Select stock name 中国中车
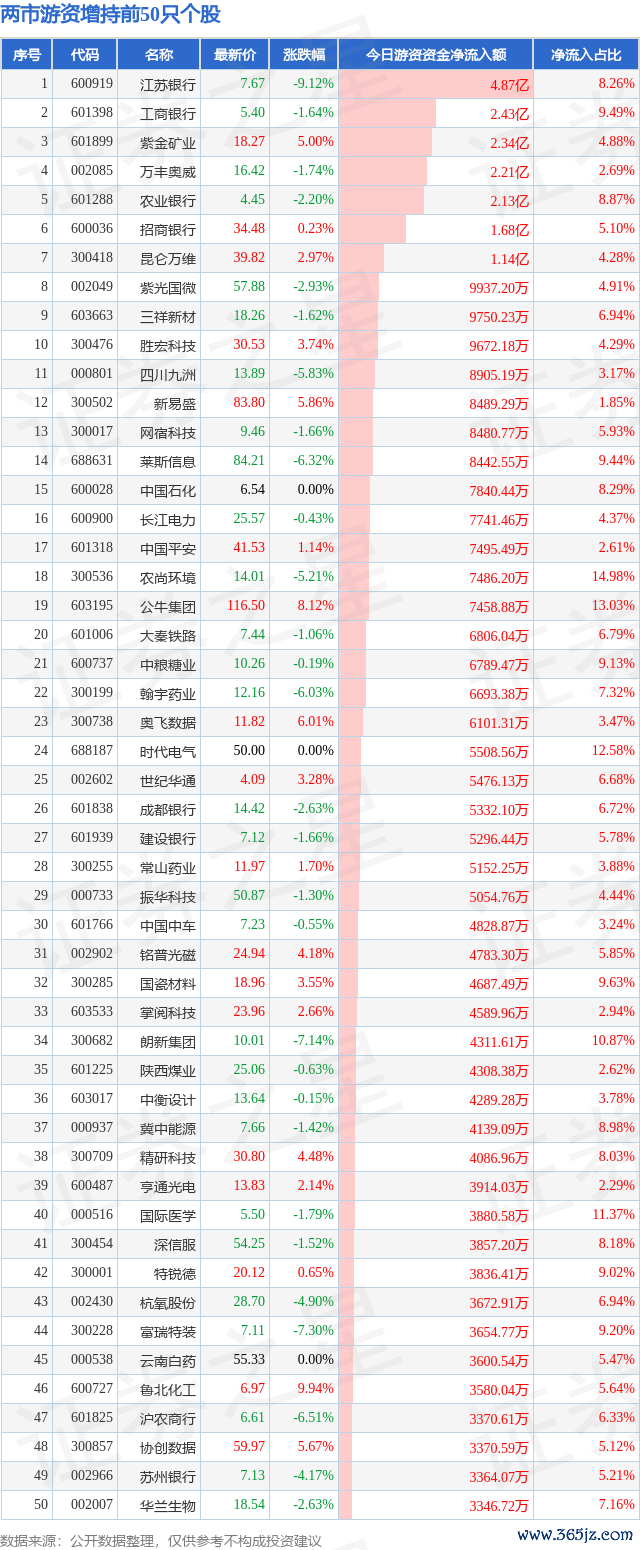The height and width of the screenshot is (1550, 640). 169,926
